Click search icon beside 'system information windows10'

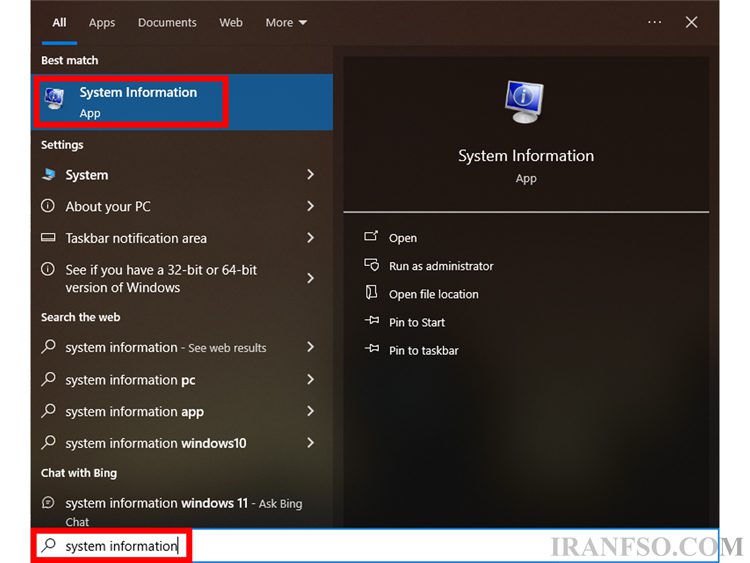pos(48,442)
